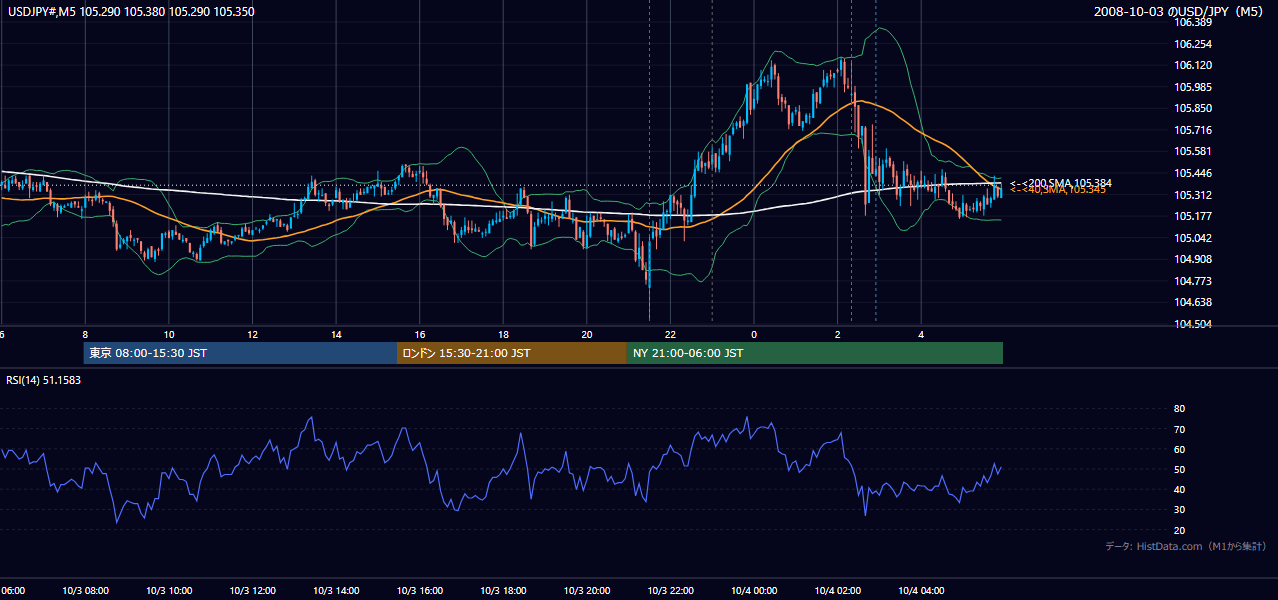1278x600 pixels.
Task: Click price level 104.504 on axis
Action: tap(1194, 324)
